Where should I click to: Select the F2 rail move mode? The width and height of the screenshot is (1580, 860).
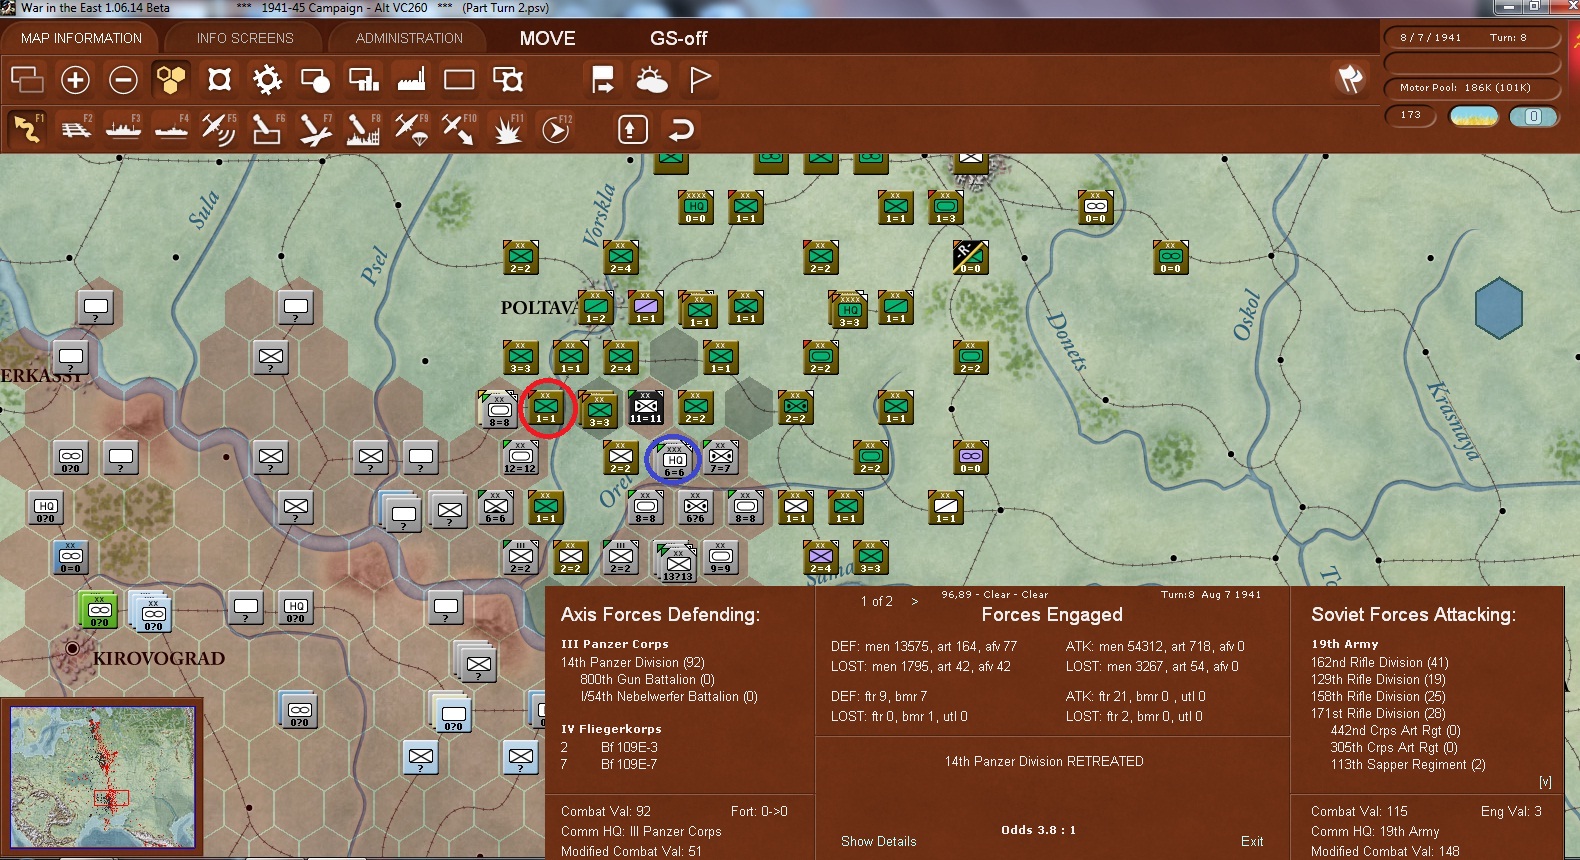coord(76,129)
